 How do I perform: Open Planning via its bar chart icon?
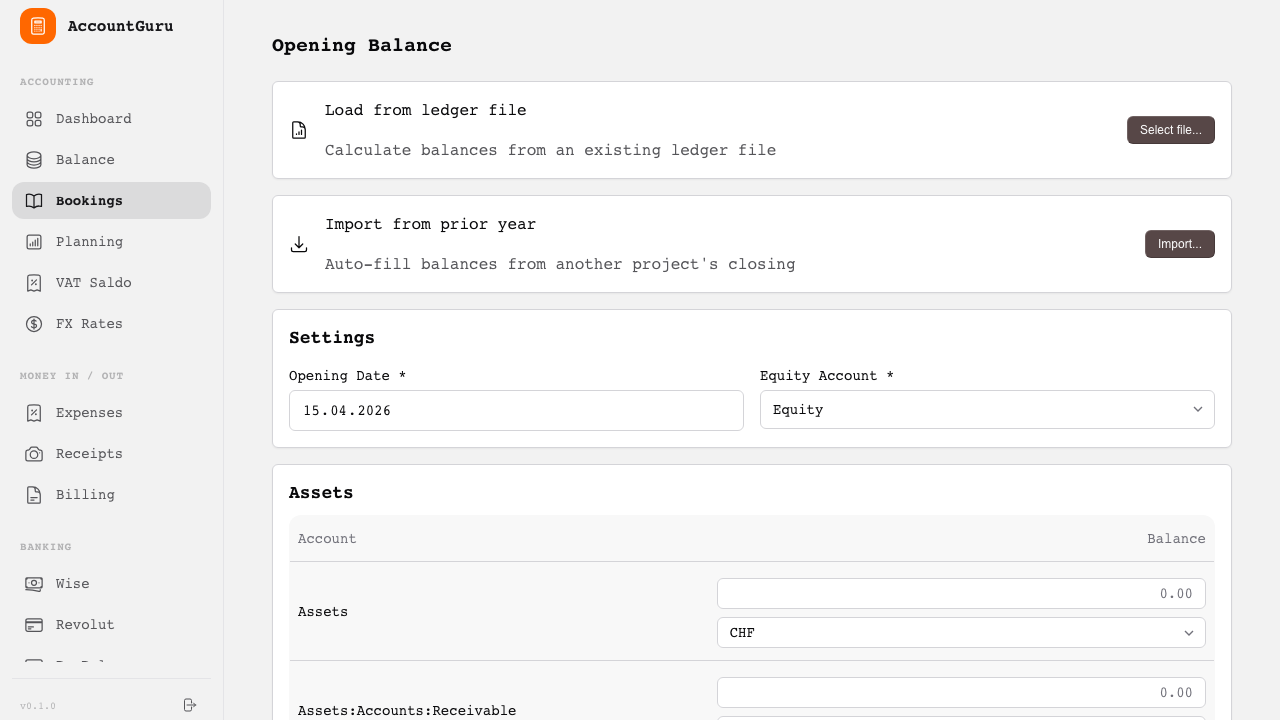33,241
